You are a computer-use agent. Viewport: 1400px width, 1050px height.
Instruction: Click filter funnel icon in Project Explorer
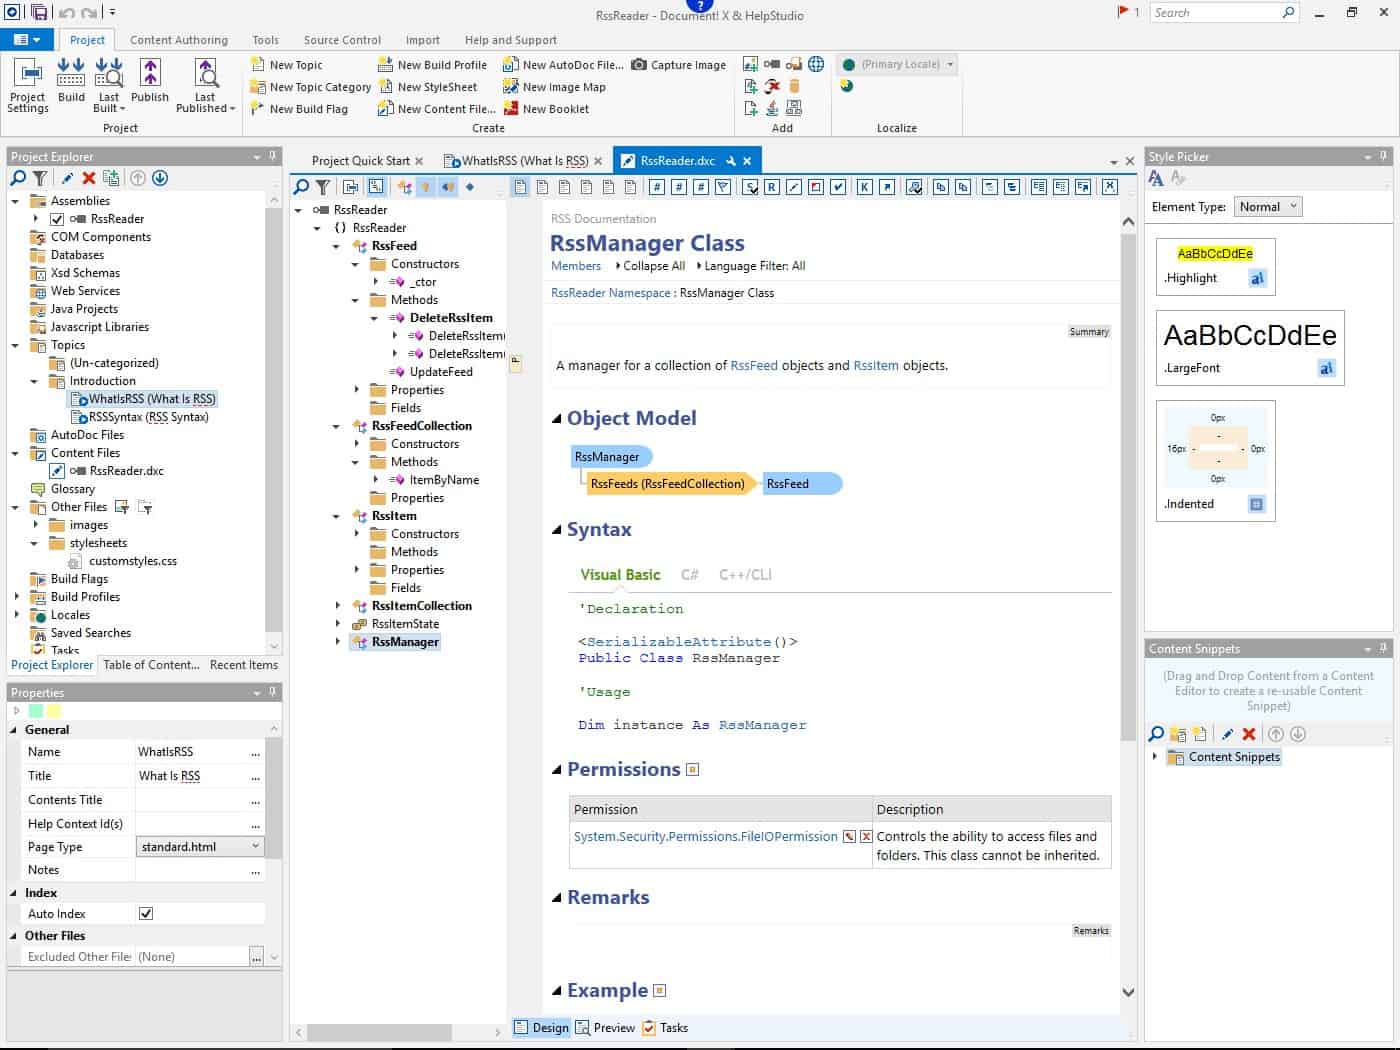click(x=40, y=178)
